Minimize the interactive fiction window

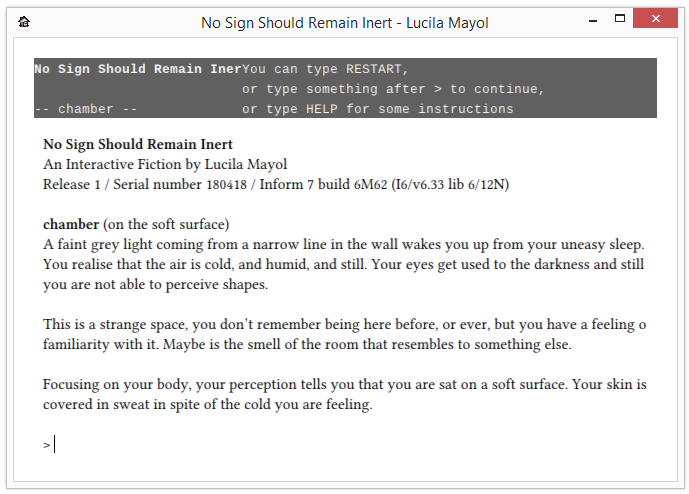(593, 21)
